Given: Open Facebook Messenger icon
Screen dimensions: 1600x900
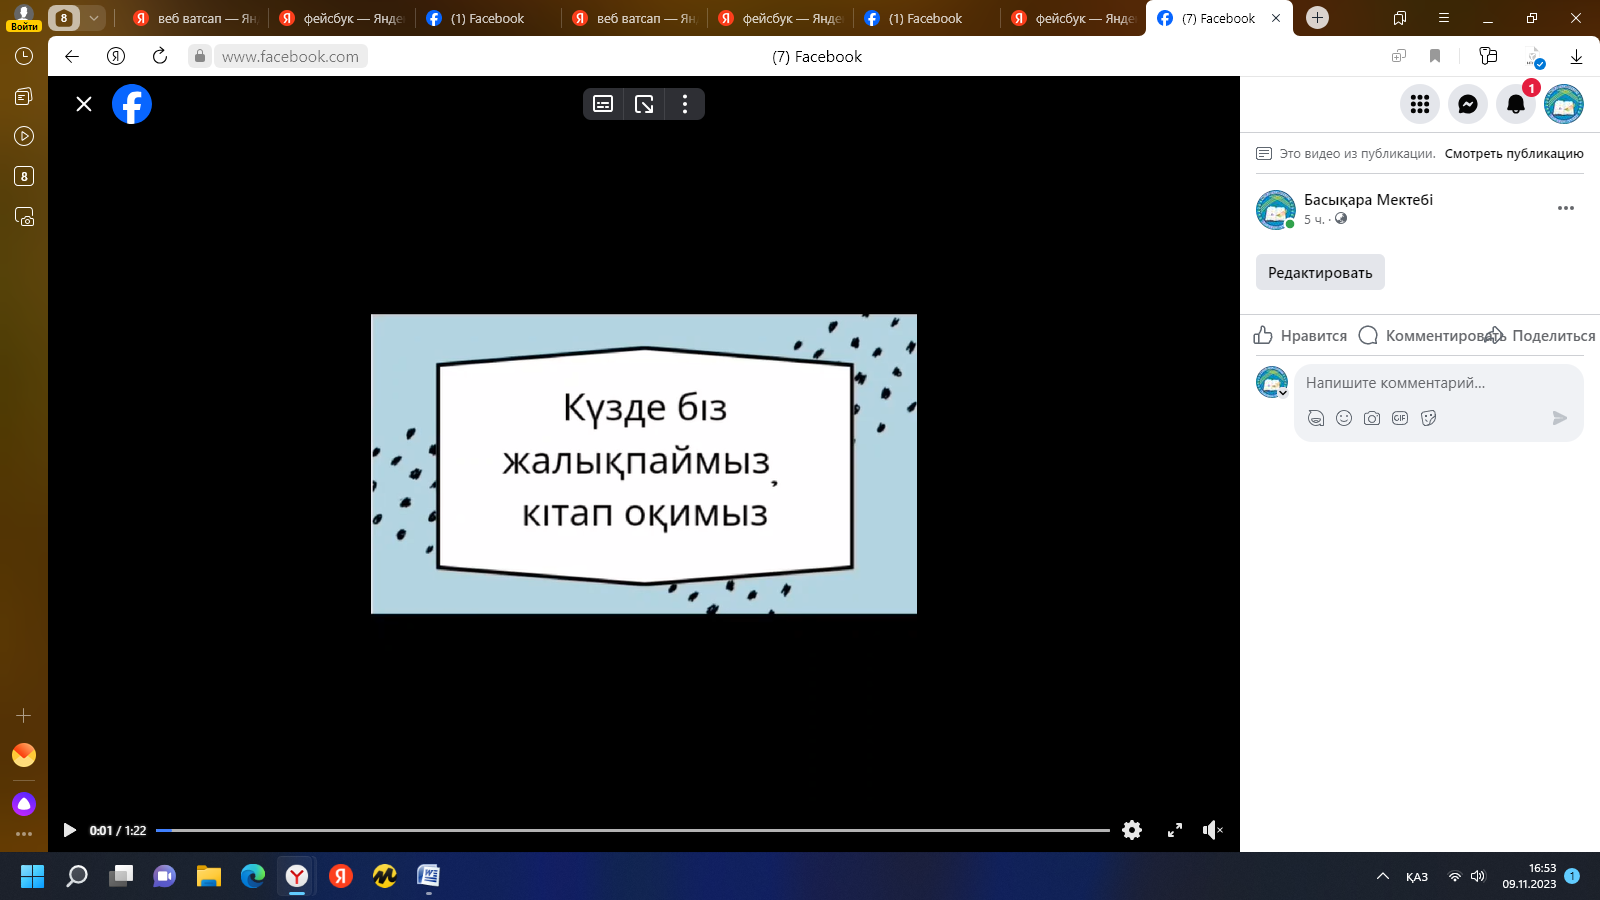Looking at the screenshot, I should (x=1467, y=104).
